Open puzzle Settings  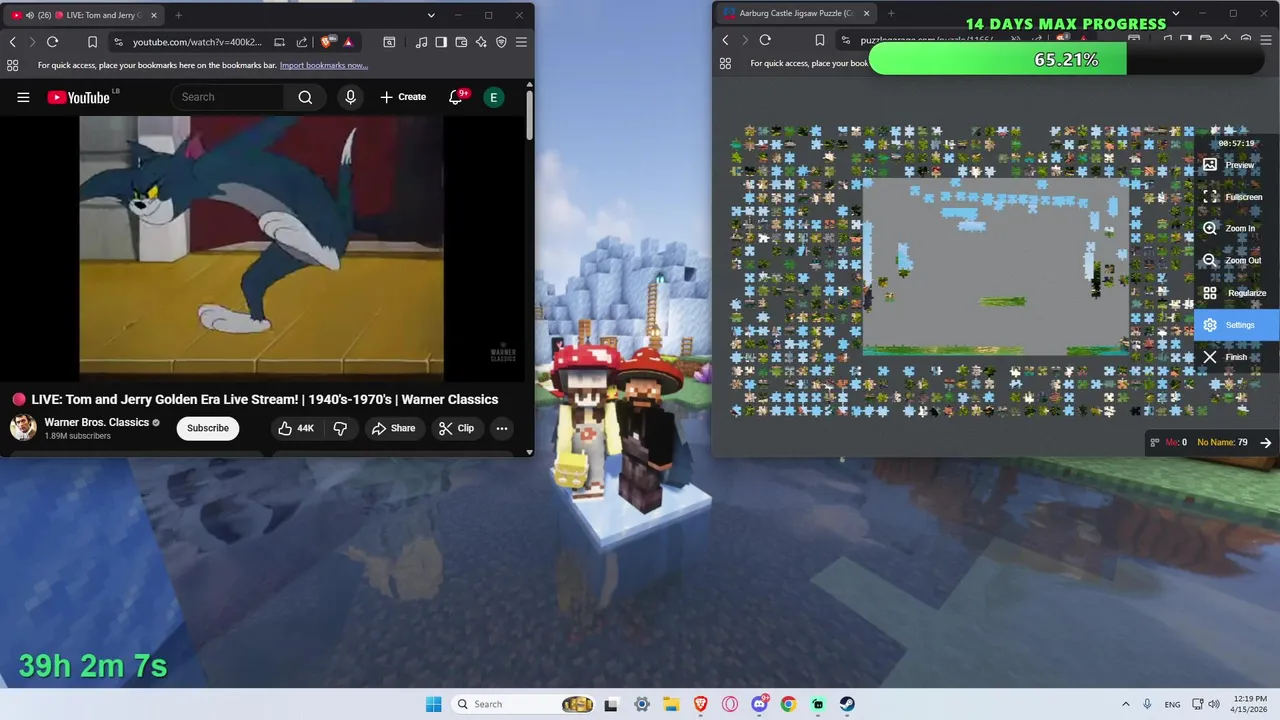(x=1236, y=325)
